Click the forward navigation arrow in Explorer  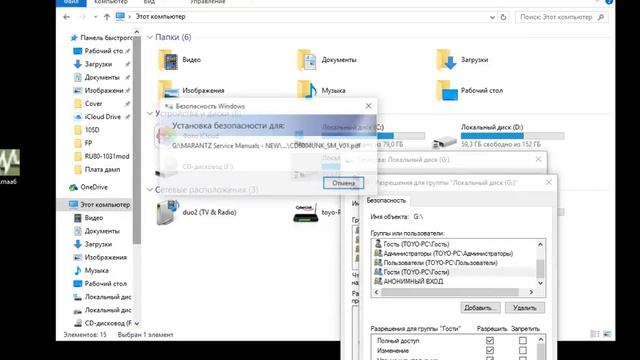[x=82, y=17]
